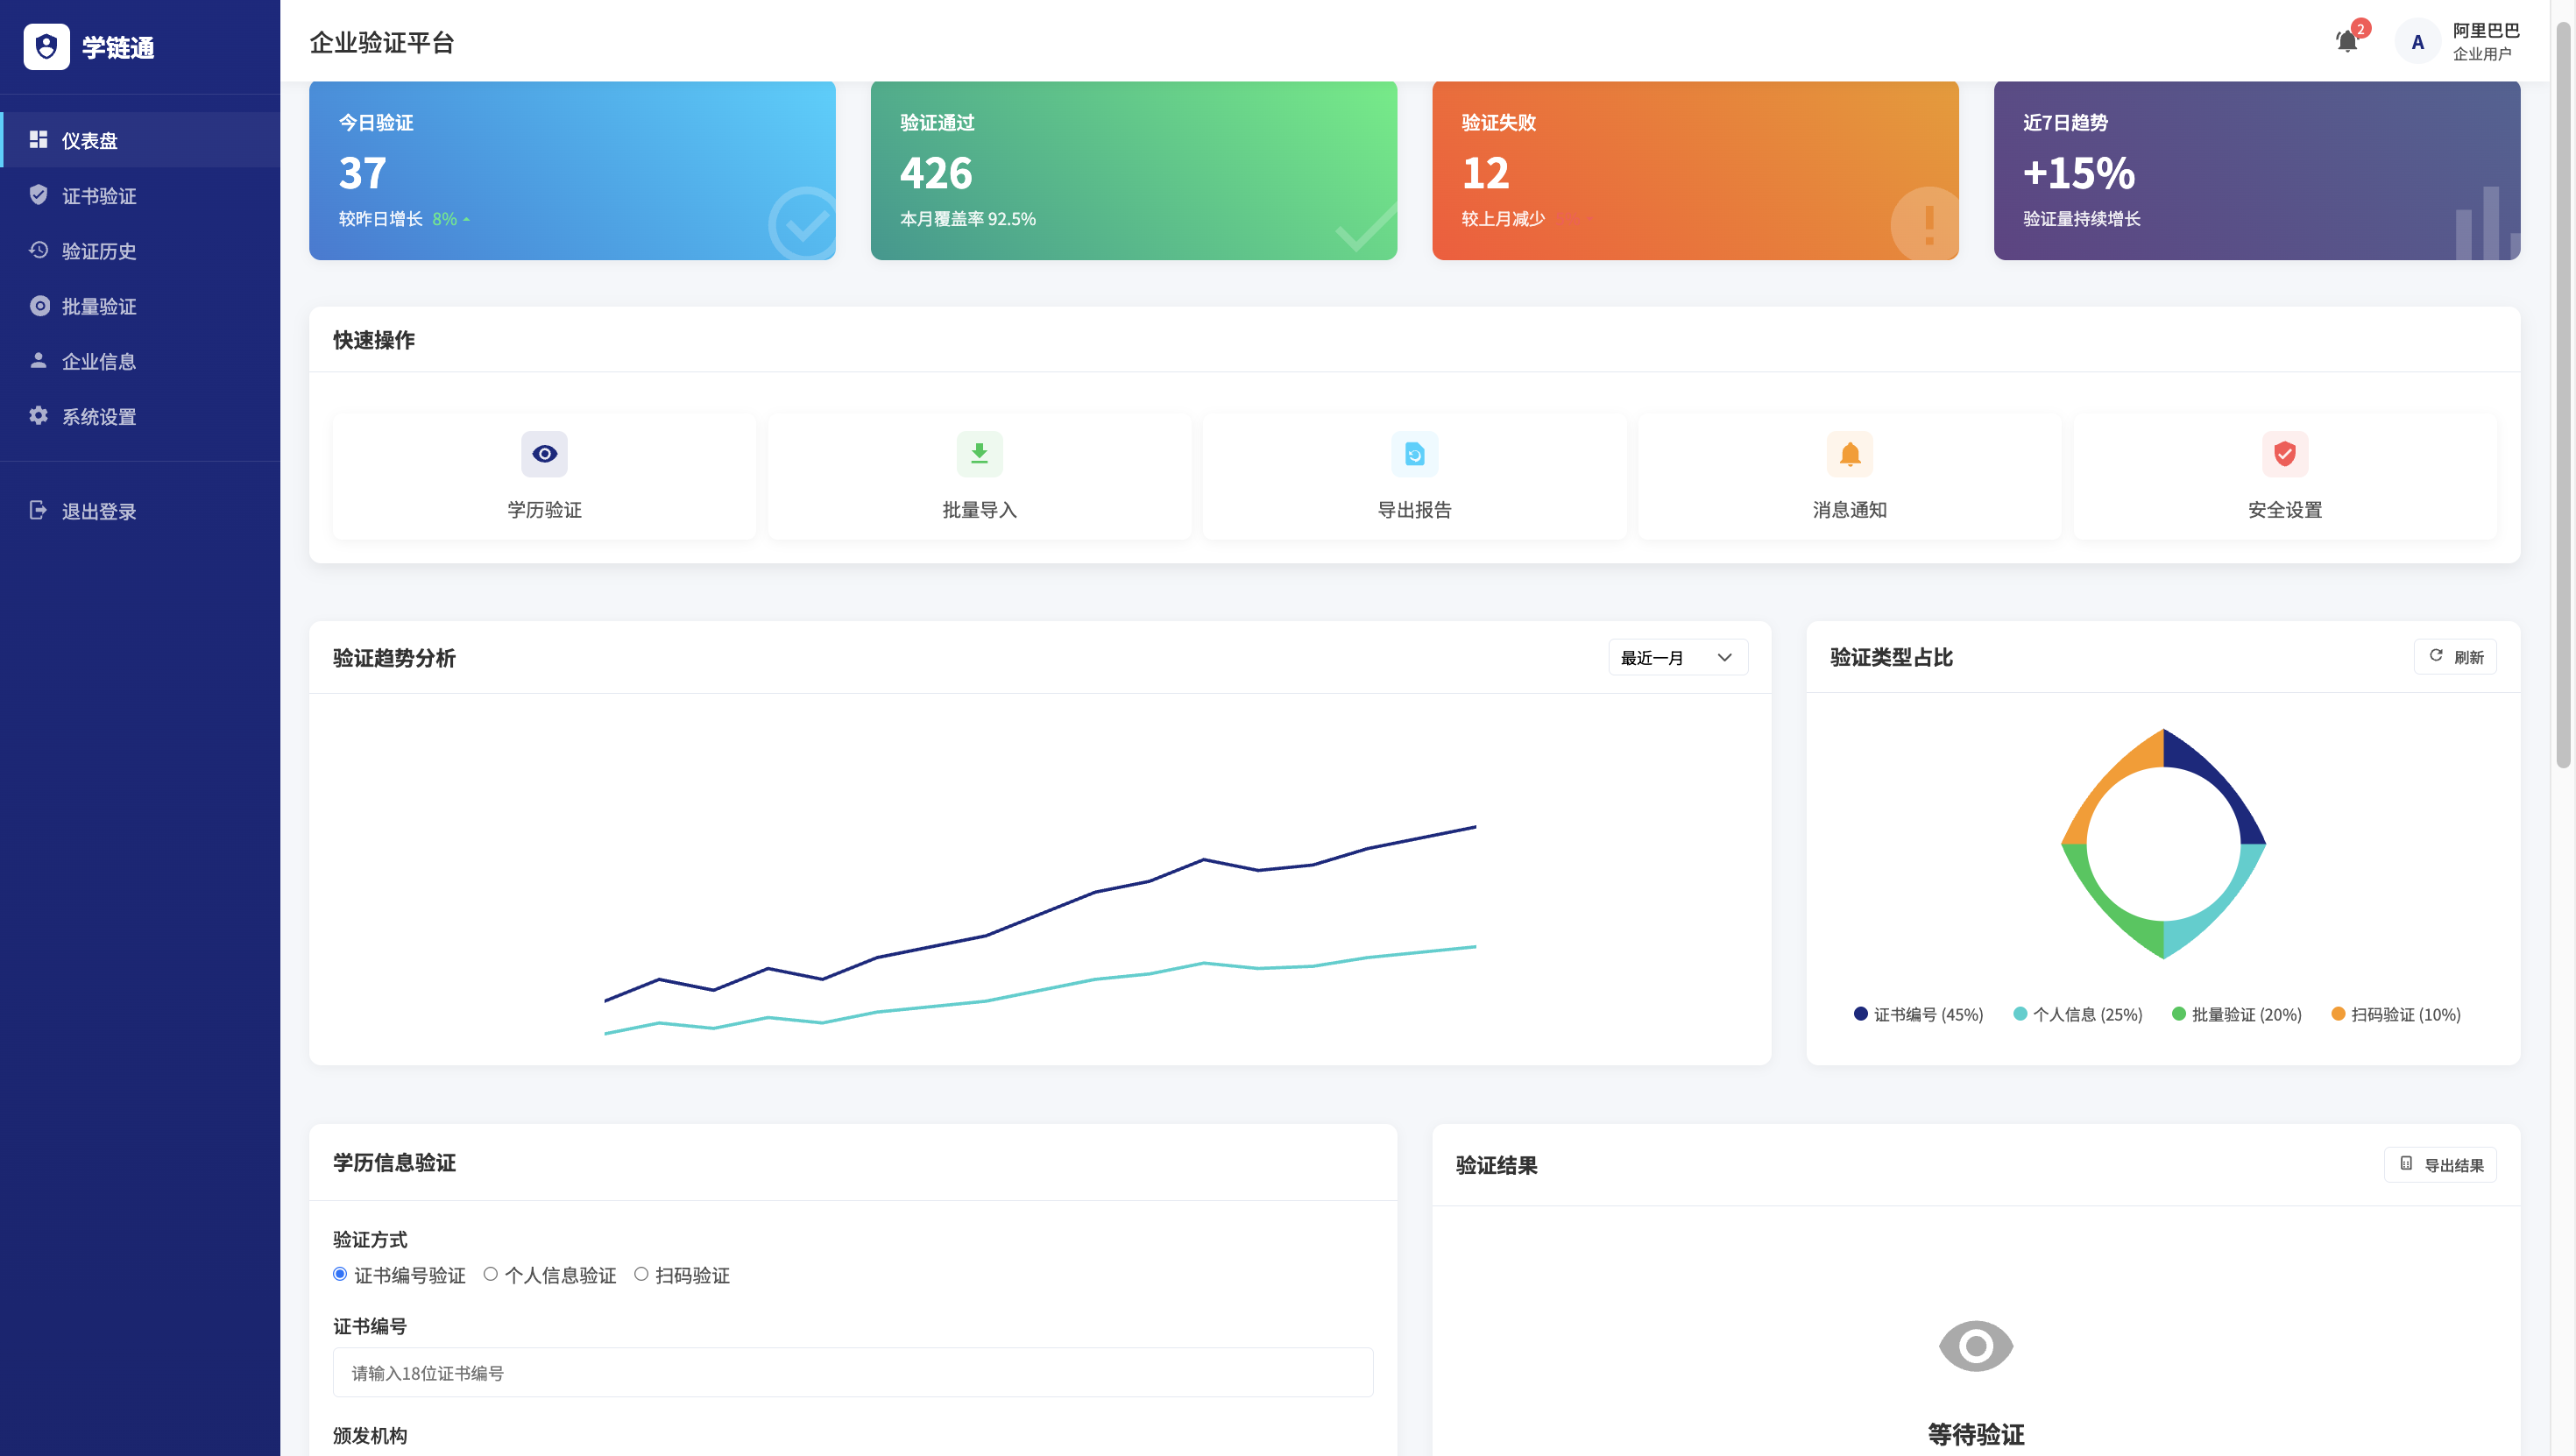This screenshot has height=1456, width=2576.
Task: Click the page vertical scrollbar
Action: point(2563,395)
